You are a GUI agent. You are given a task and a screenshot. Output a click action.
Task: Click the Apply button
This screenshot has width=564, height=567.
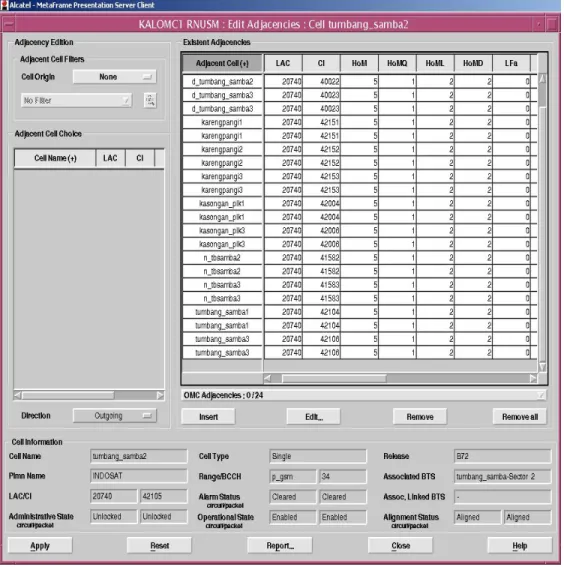pos(40,546)
